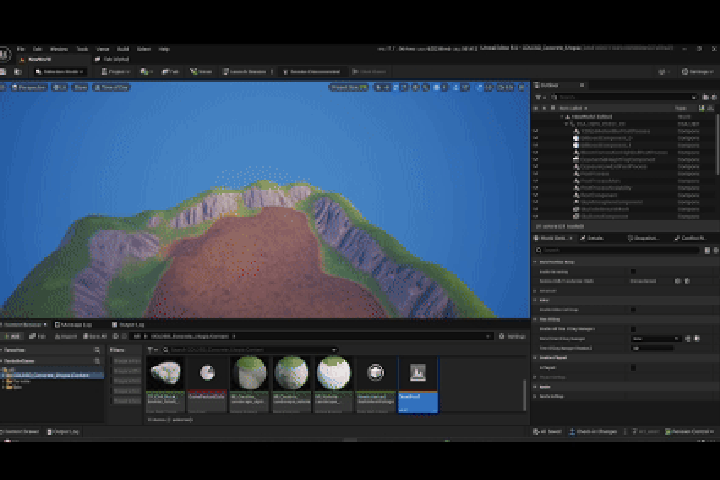Open the File menu

(x=21, y=49)
